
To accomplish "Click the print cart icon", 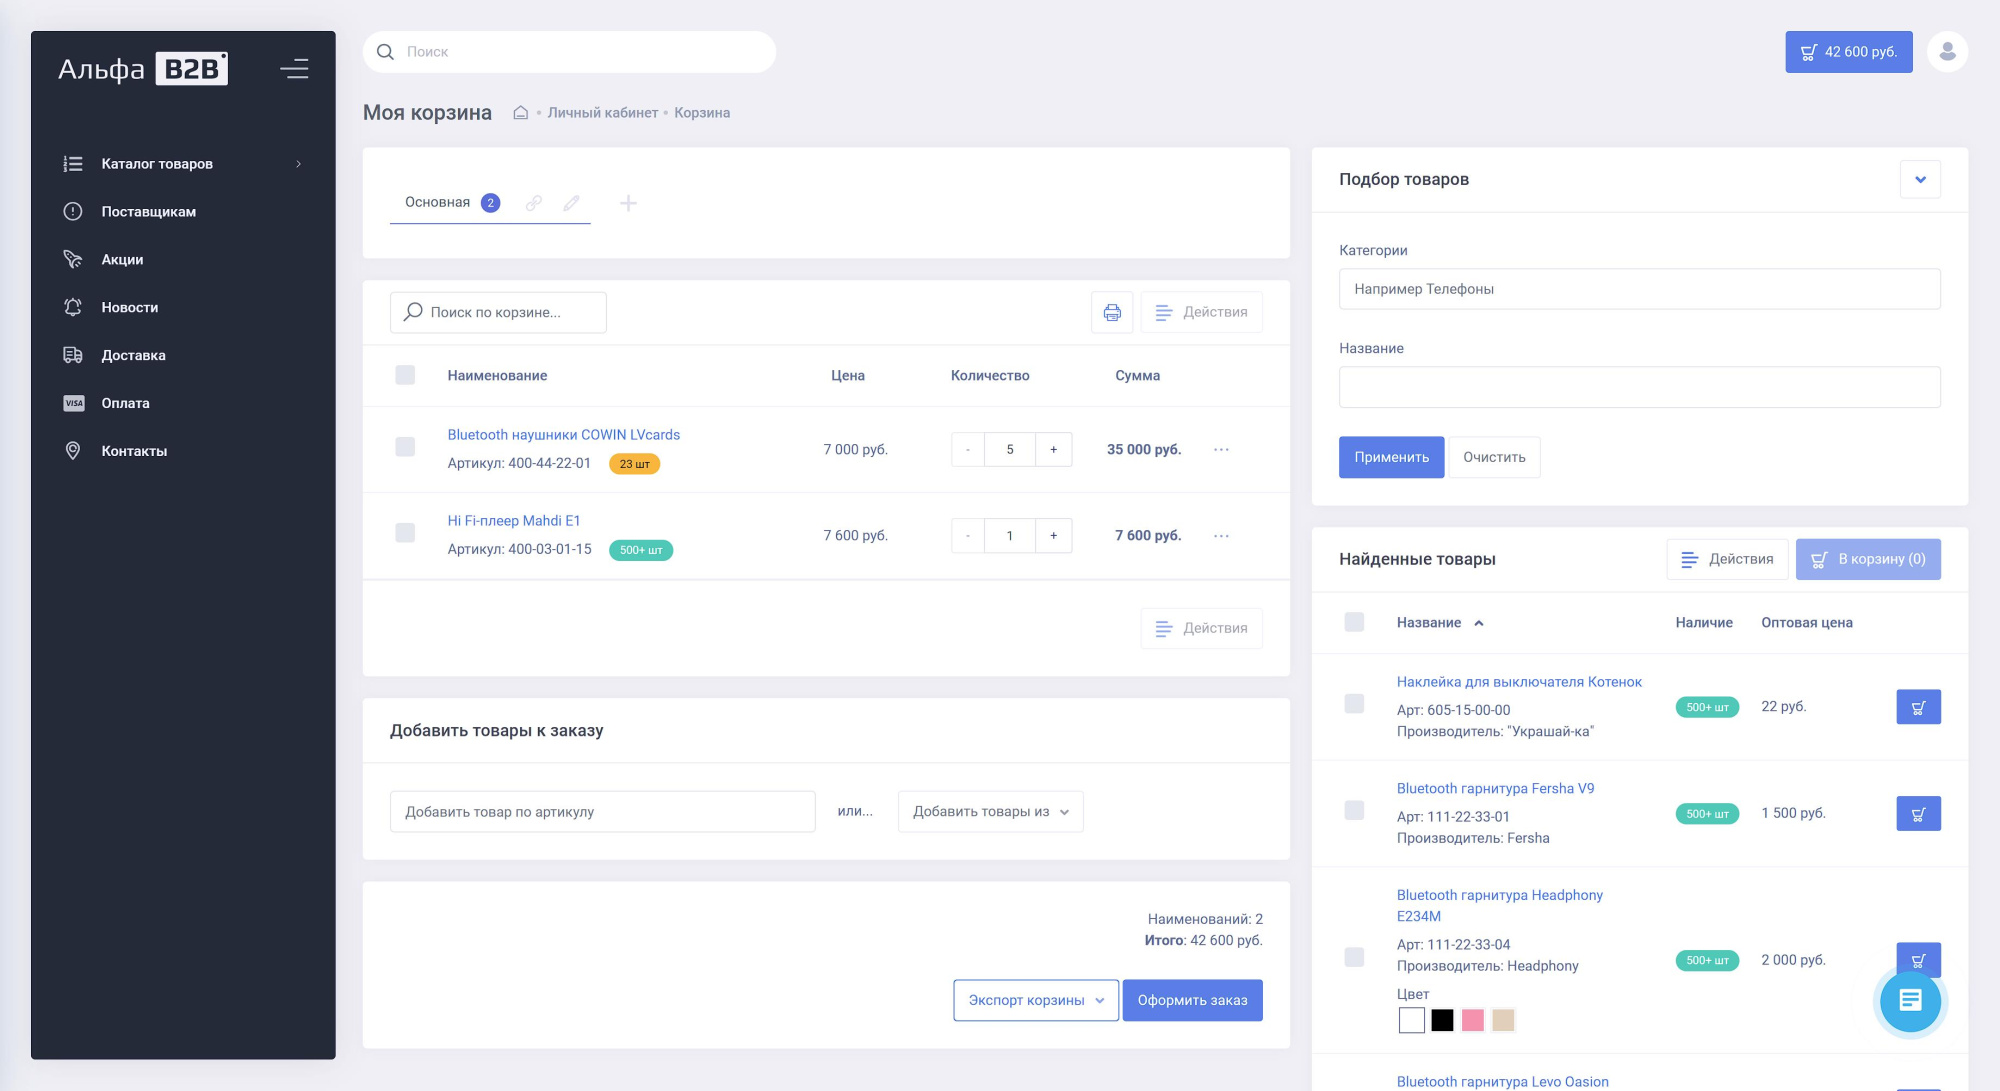I will pyautogui.click(x=1112, y=312).
